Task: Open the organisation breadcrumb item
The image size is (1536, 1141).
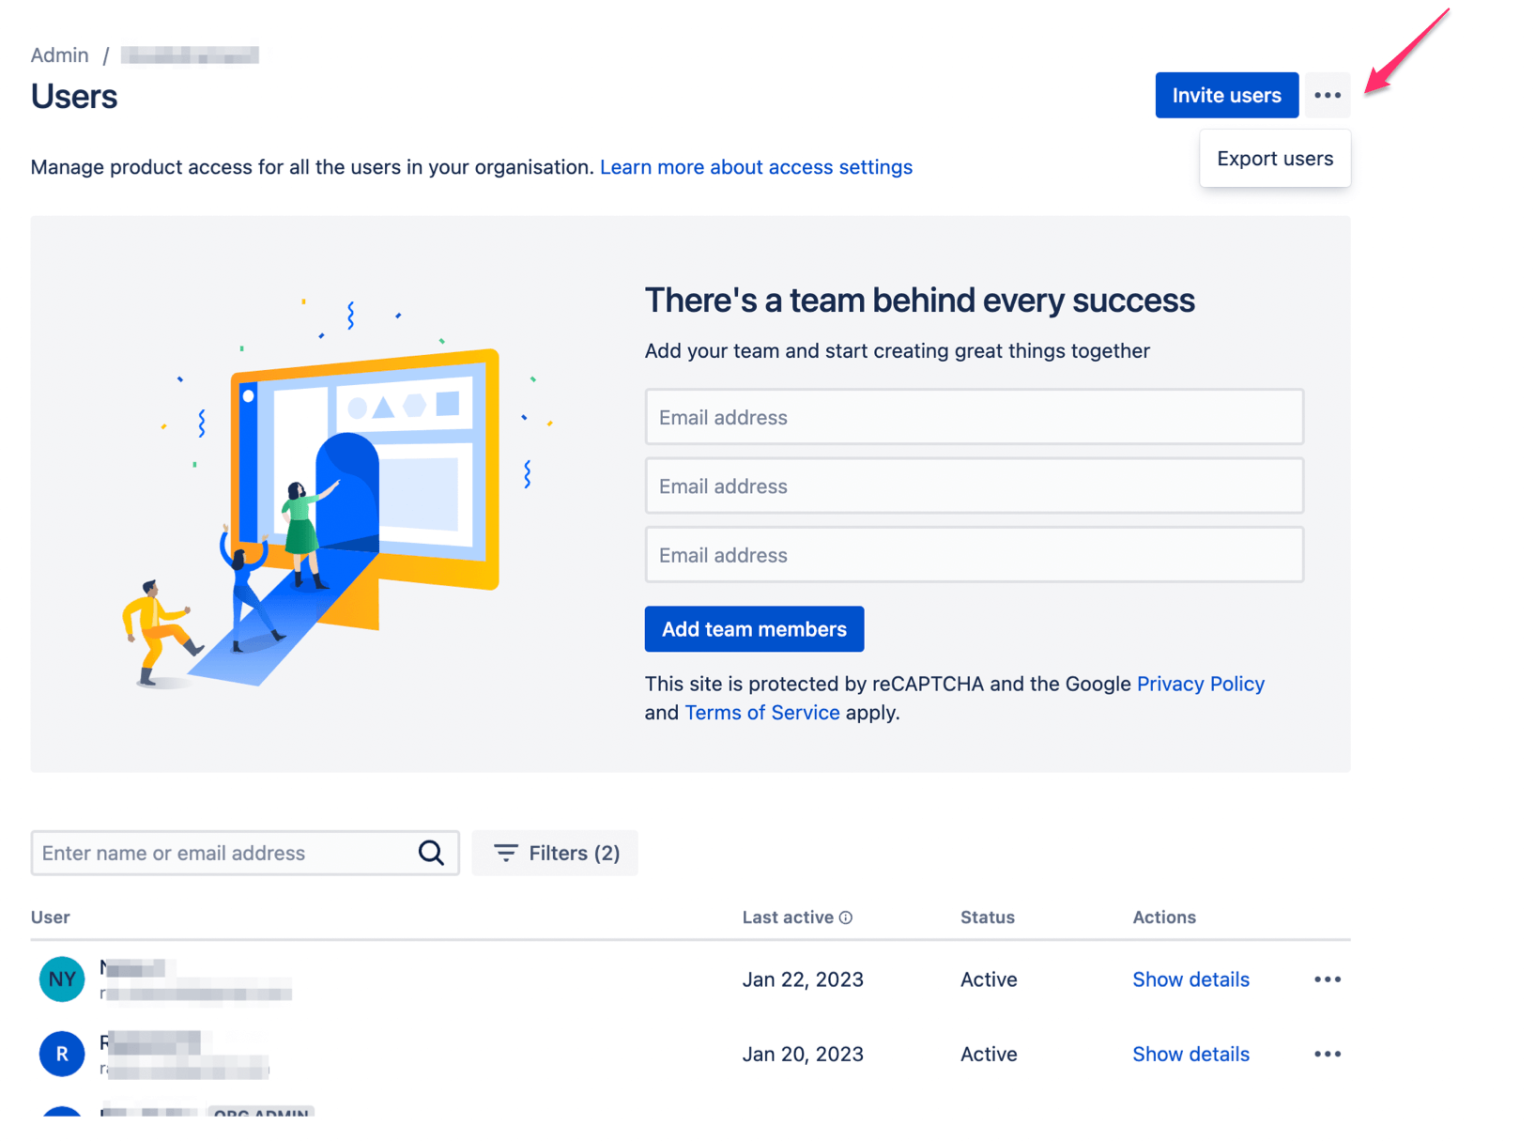Action: pos(189,55)
